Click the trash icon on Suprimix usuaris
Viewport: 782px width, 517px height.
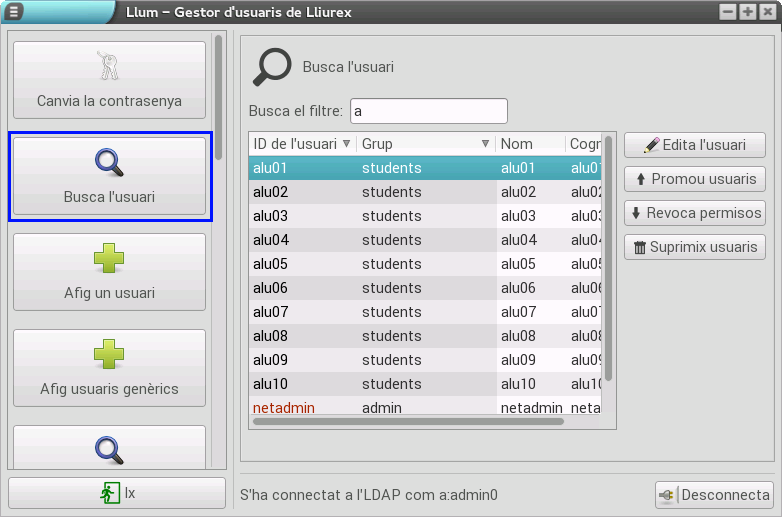tap(639, 247)
